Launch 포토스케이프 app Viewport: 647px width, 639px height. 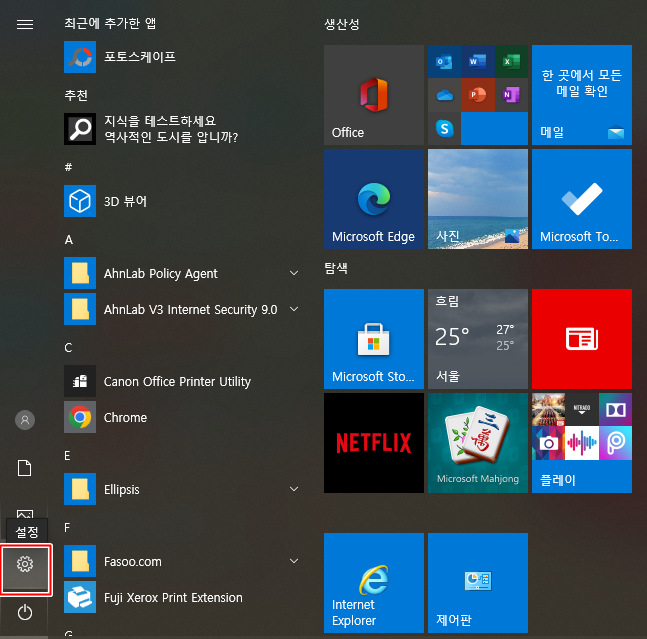(x=184, y=57)
